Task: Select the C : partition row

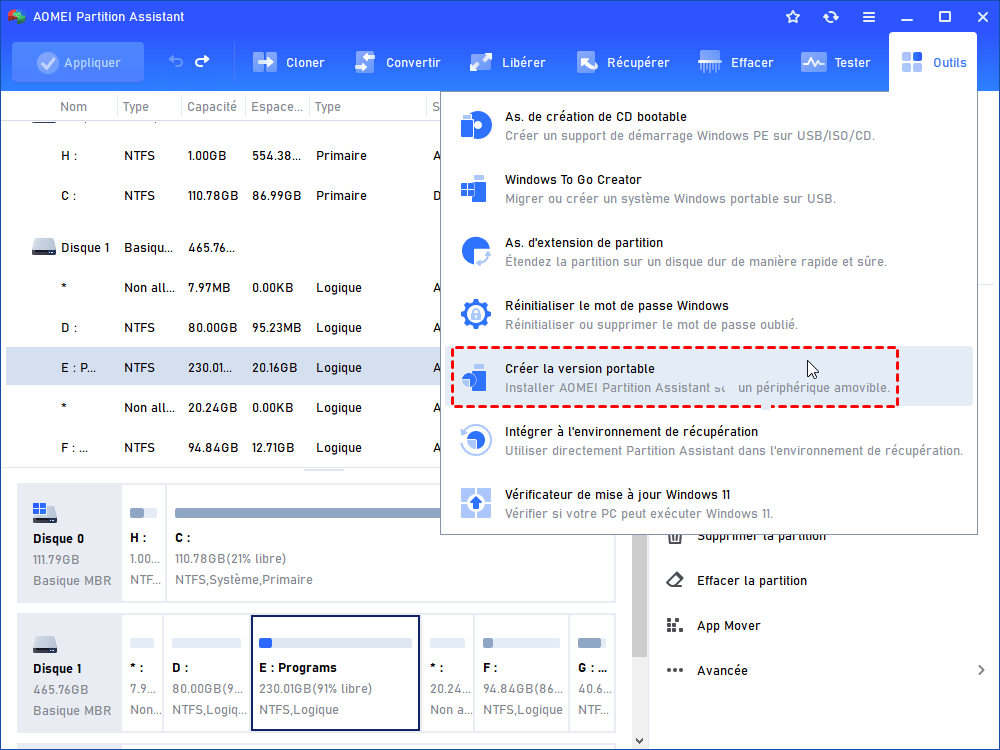Action: pos(223,196)
